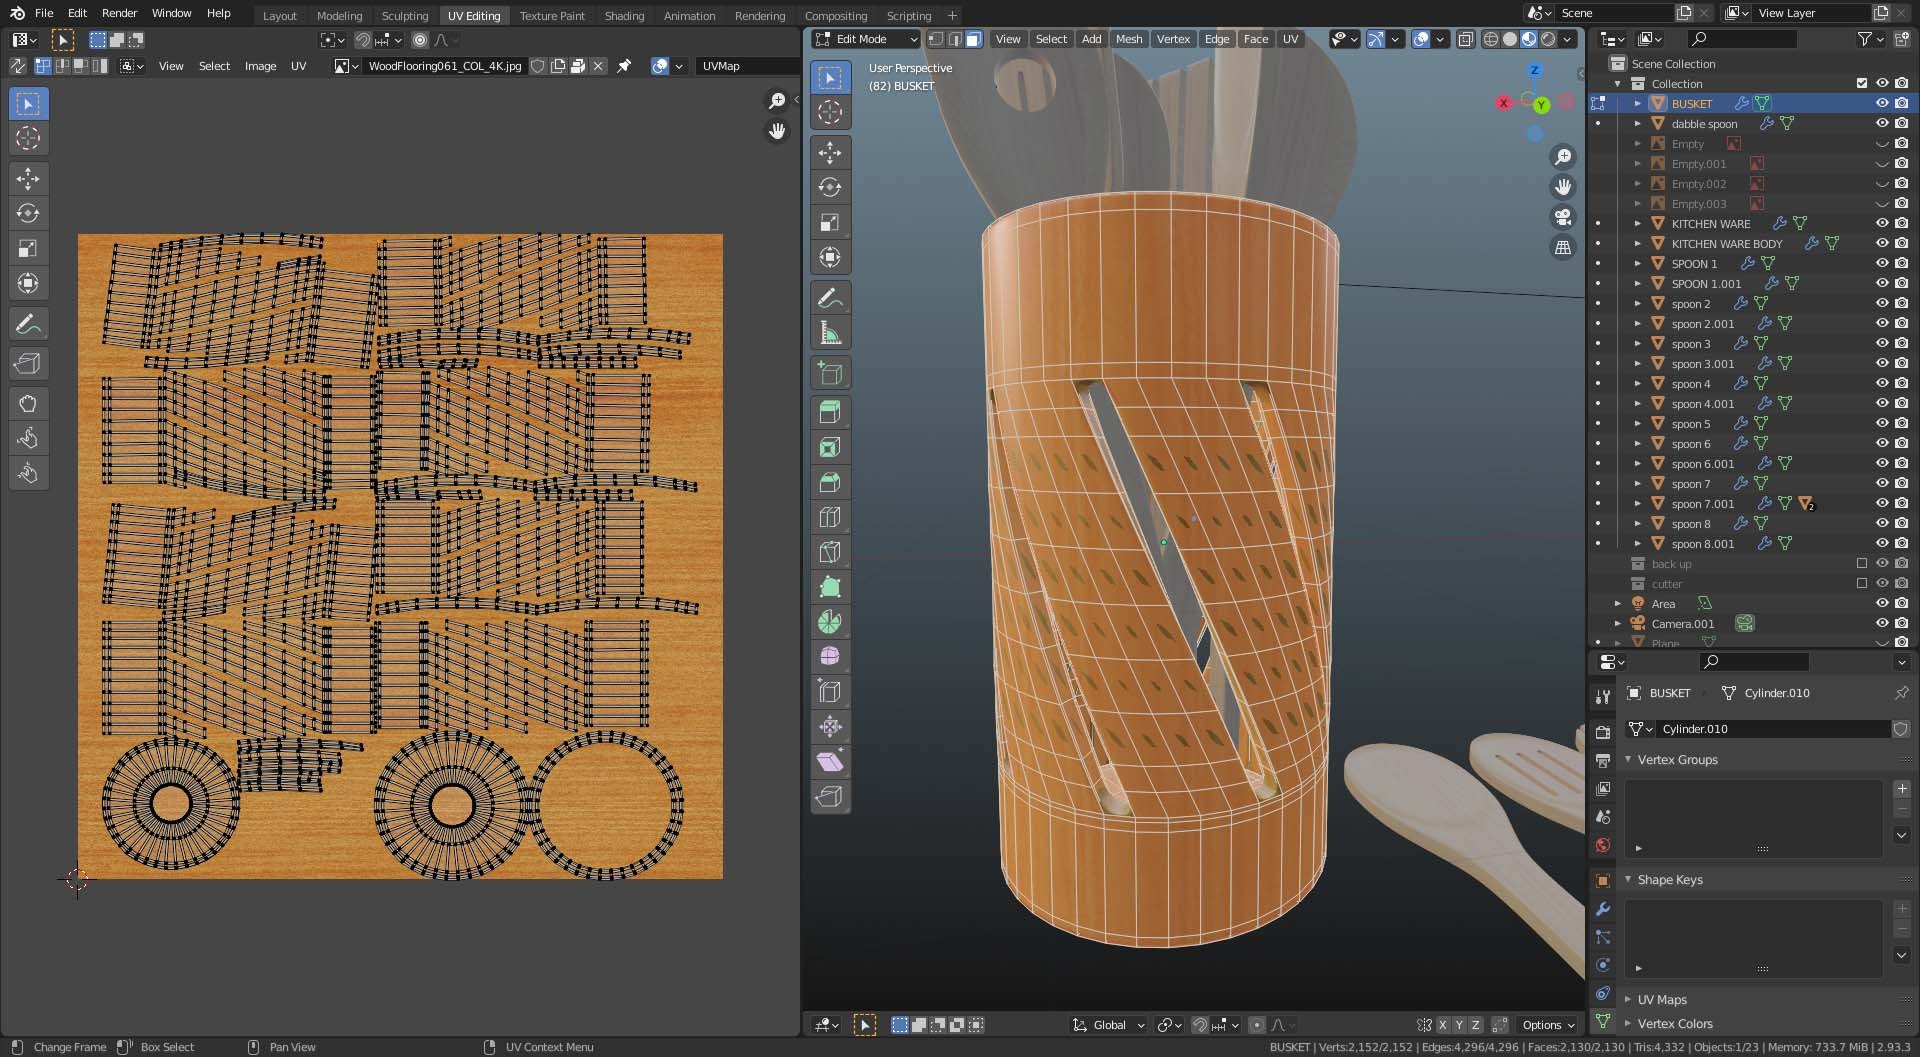The image size is (1920, 1057).
Task: Toggle visibility of dabble spoon object
Action: (1881, 123)
